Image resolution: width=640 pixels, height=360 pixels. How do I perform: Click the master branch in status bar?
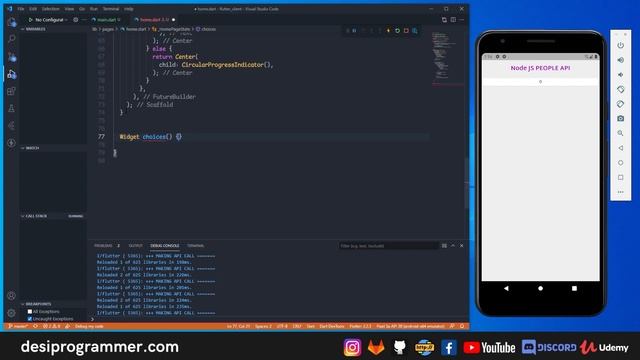(18, 326)
